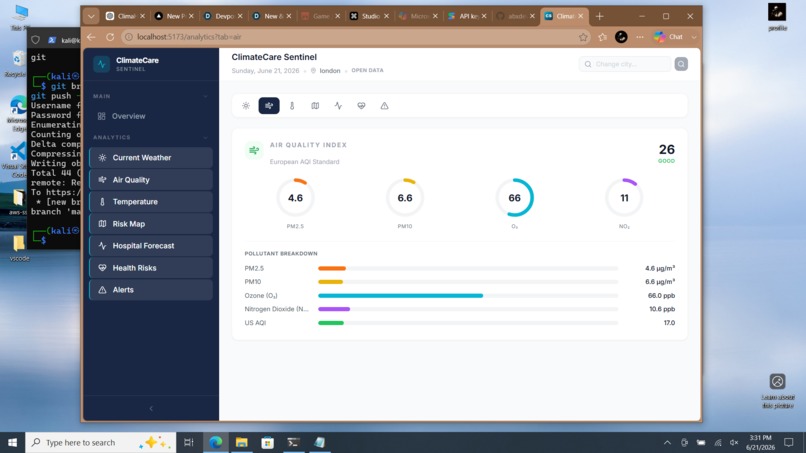Open Copilot Chat button
The width and height of the screenshot is (806, 453).
(669, 37)
